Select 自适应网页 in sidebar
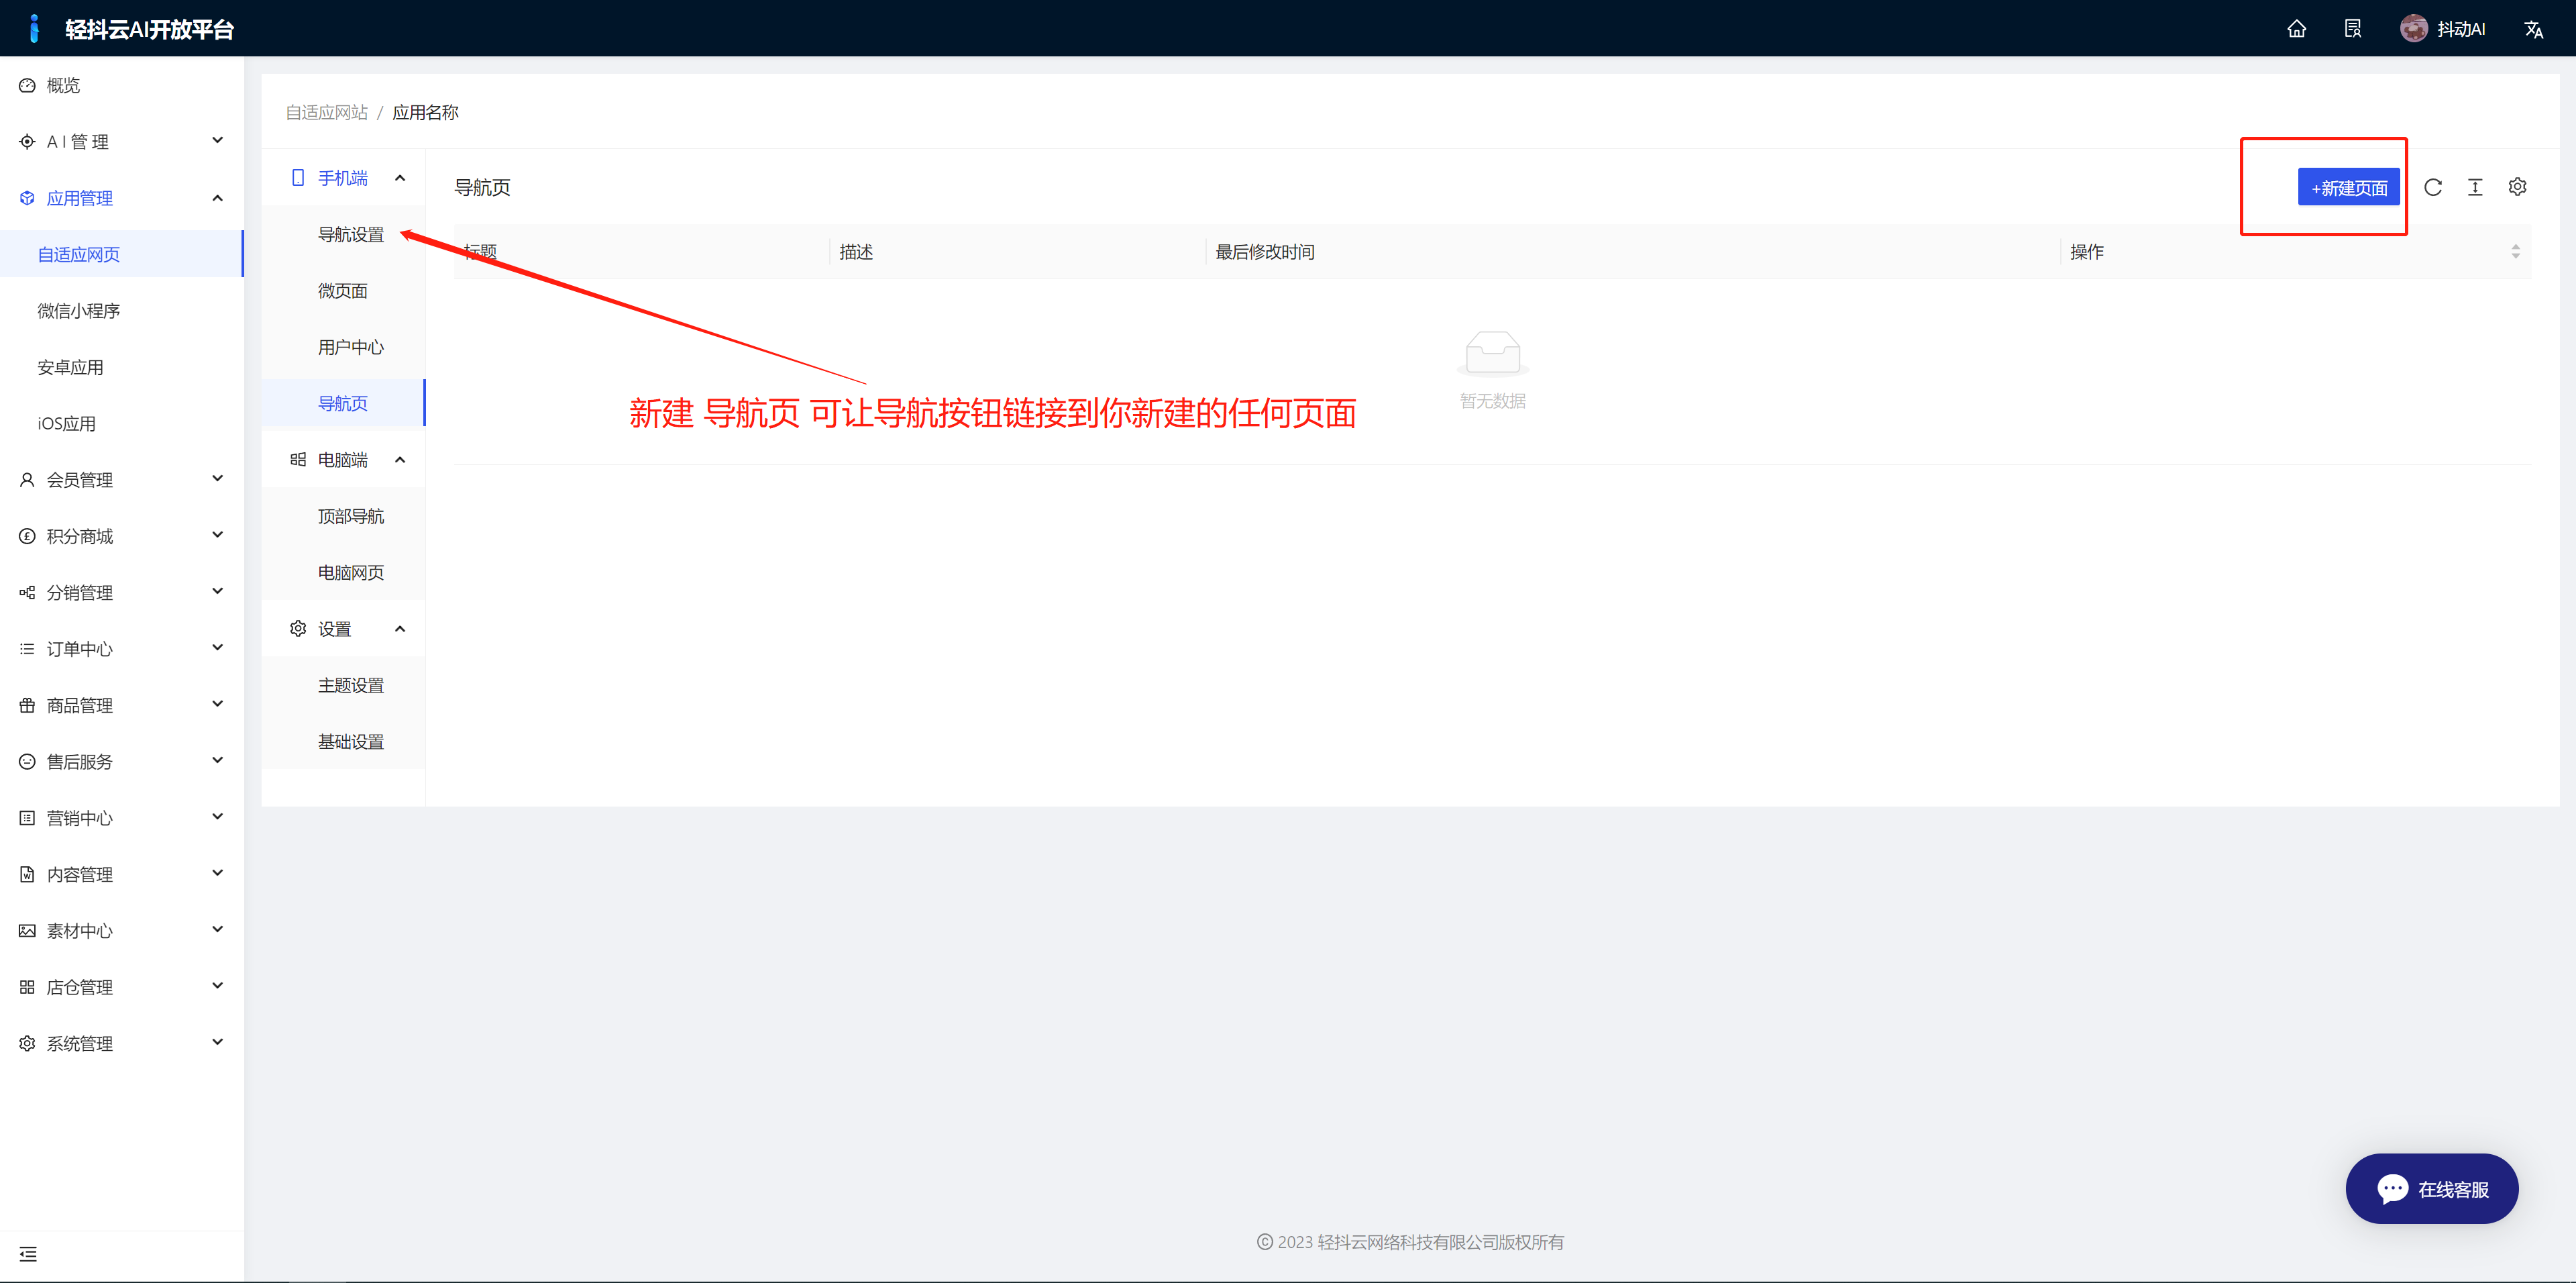The image size is (2576, 1283). pos(121,254)
